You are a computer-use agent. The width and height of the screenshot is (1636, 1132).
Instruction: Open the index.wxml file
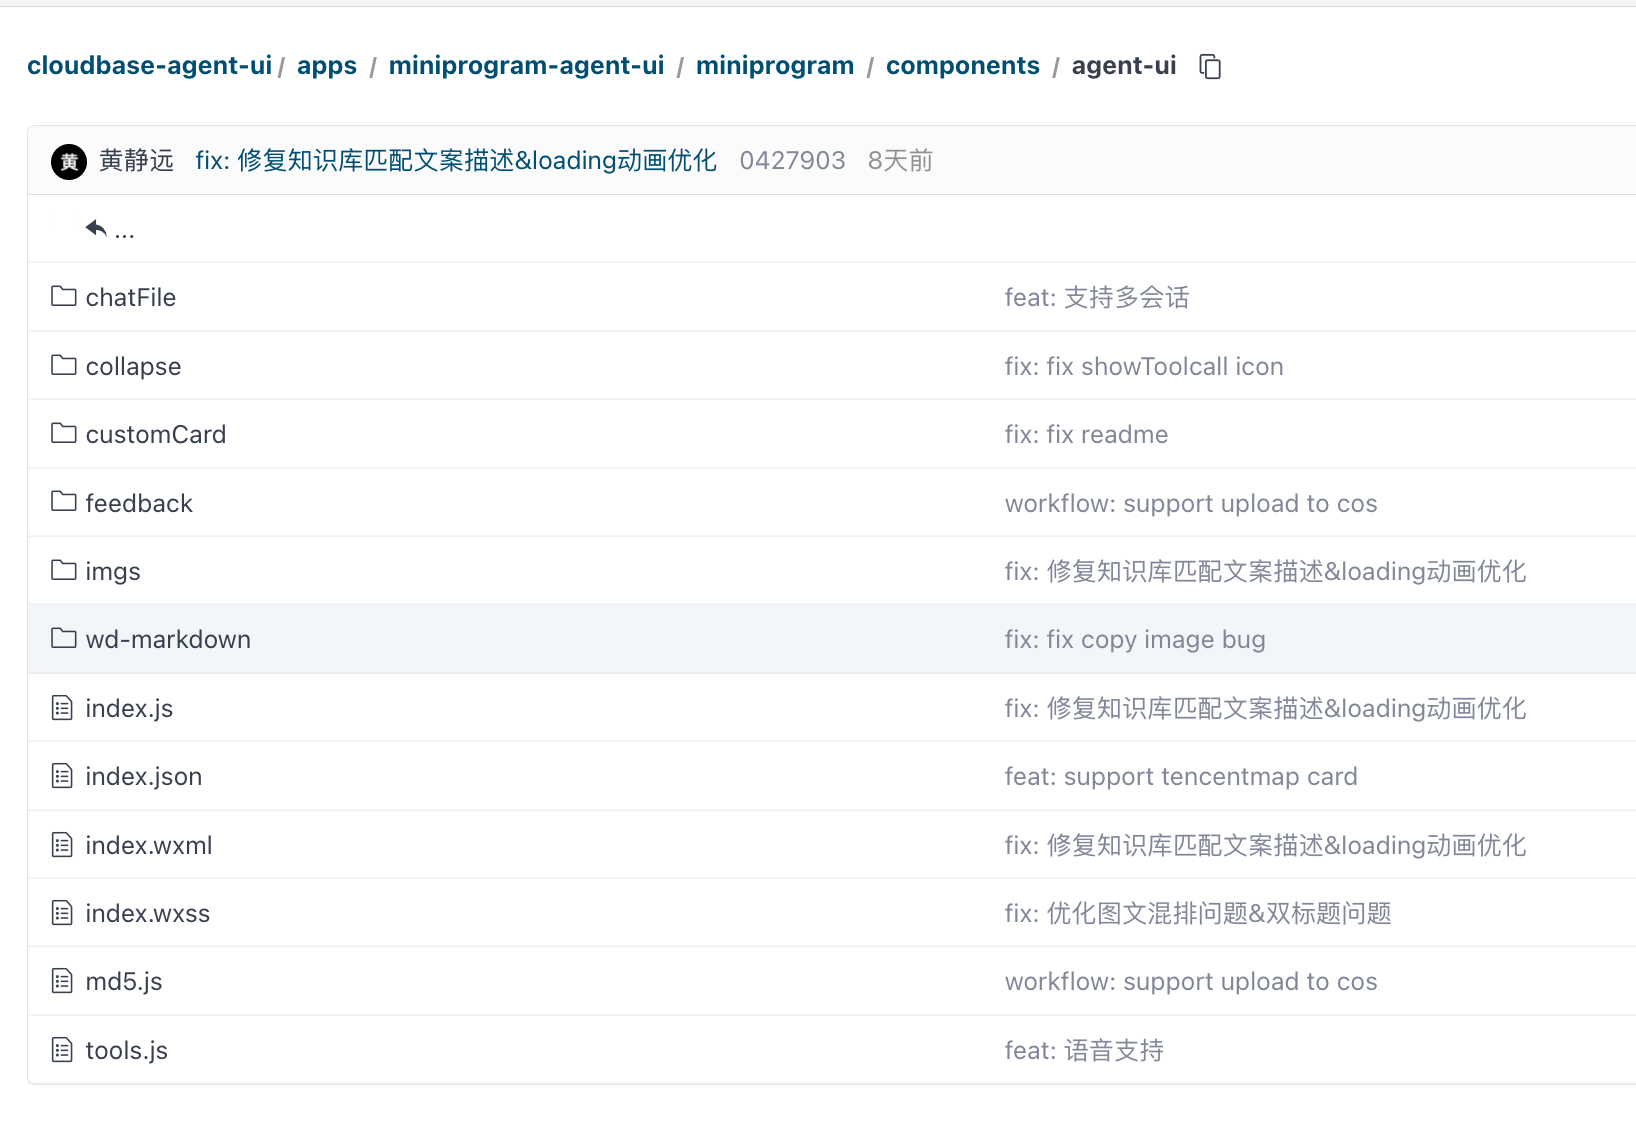coord(149,846)
